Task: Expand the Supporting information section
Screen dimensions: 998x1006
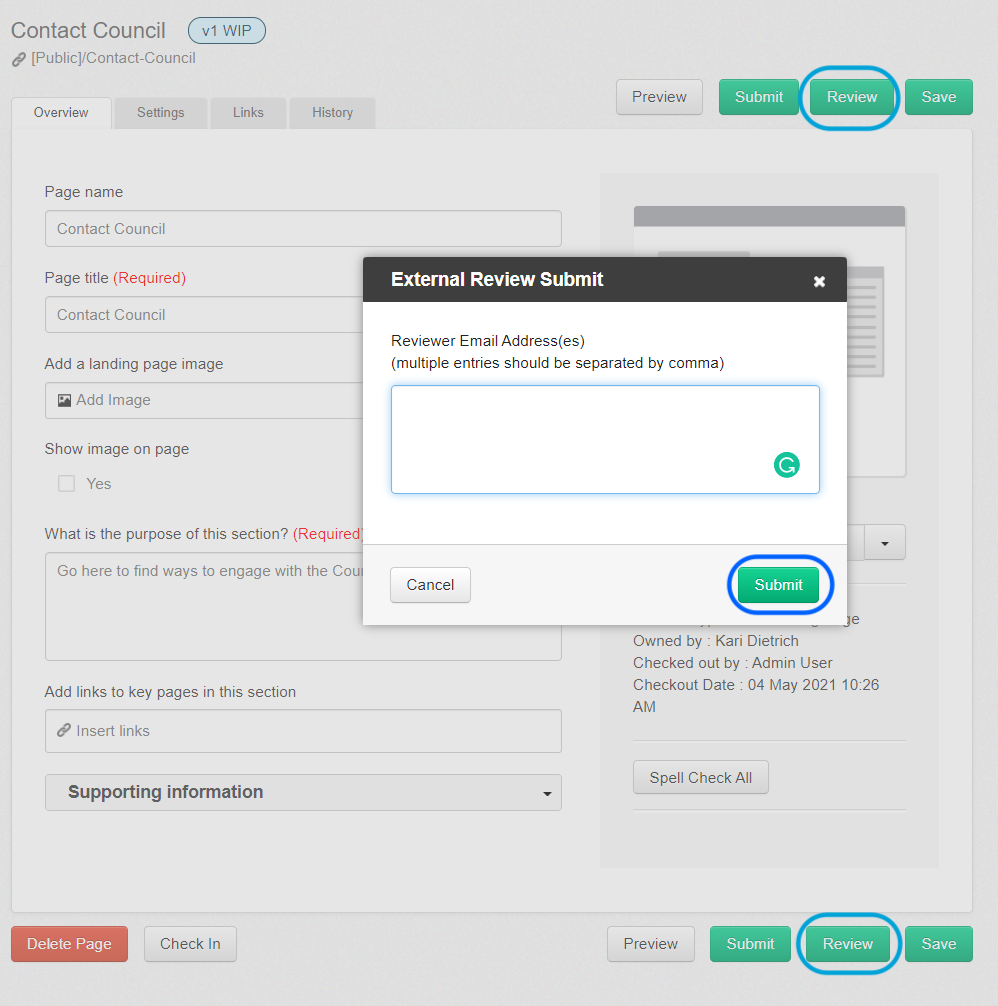Action: [547, 791]
